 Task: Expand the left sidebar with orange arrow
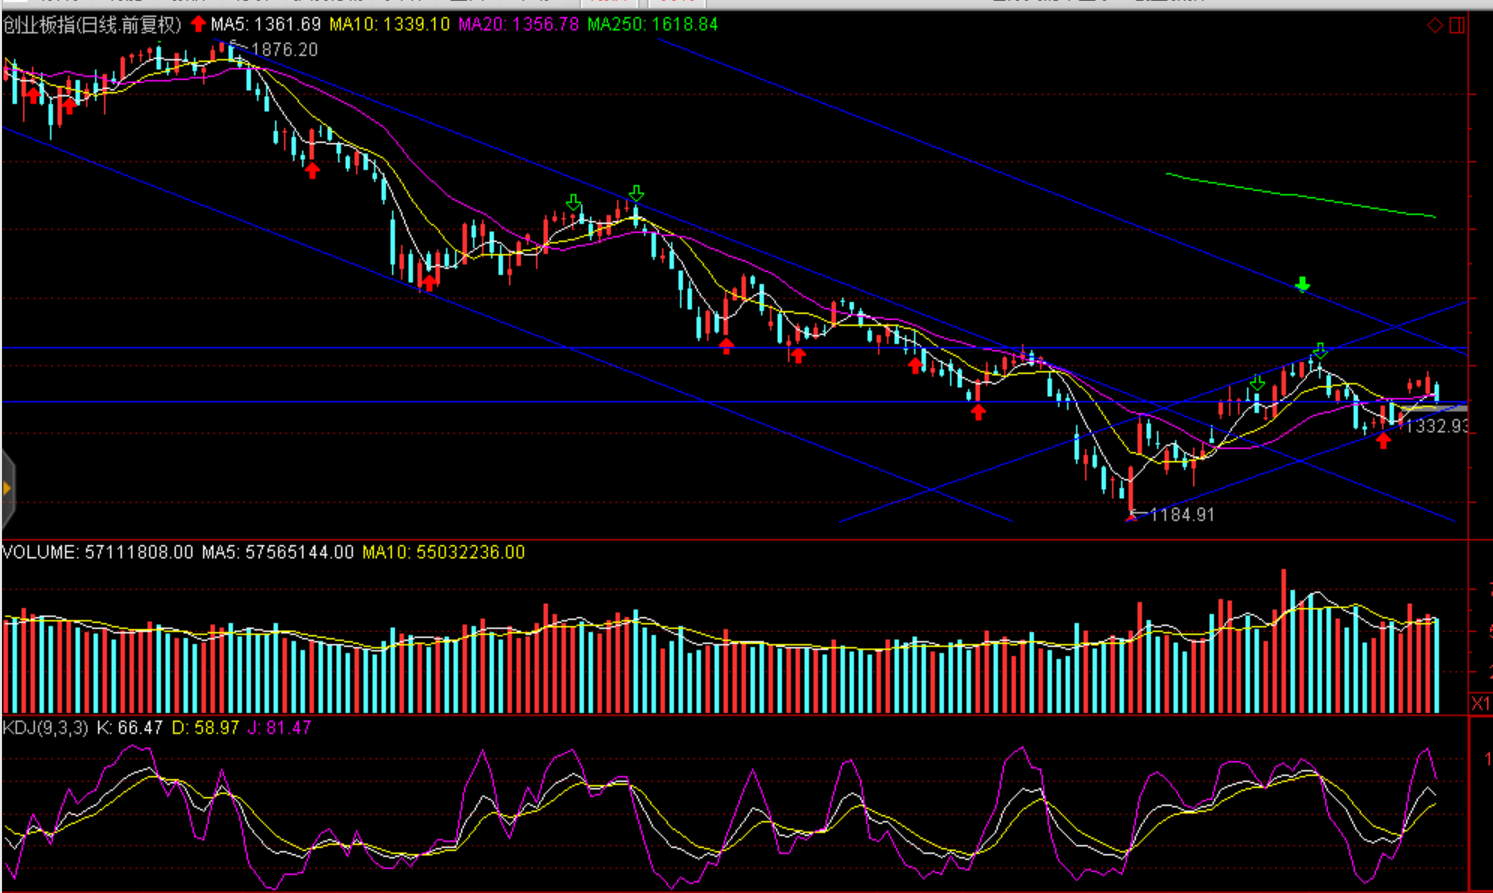pyautogui.click(x=7, y=488)
